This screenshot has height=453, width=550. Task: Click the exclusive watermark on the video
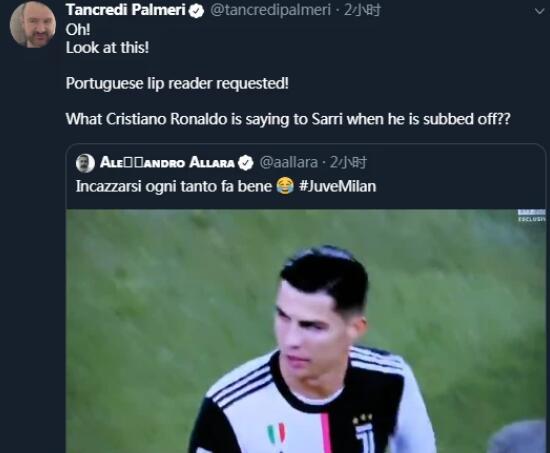pyautogui.click(x=531, y=215)
